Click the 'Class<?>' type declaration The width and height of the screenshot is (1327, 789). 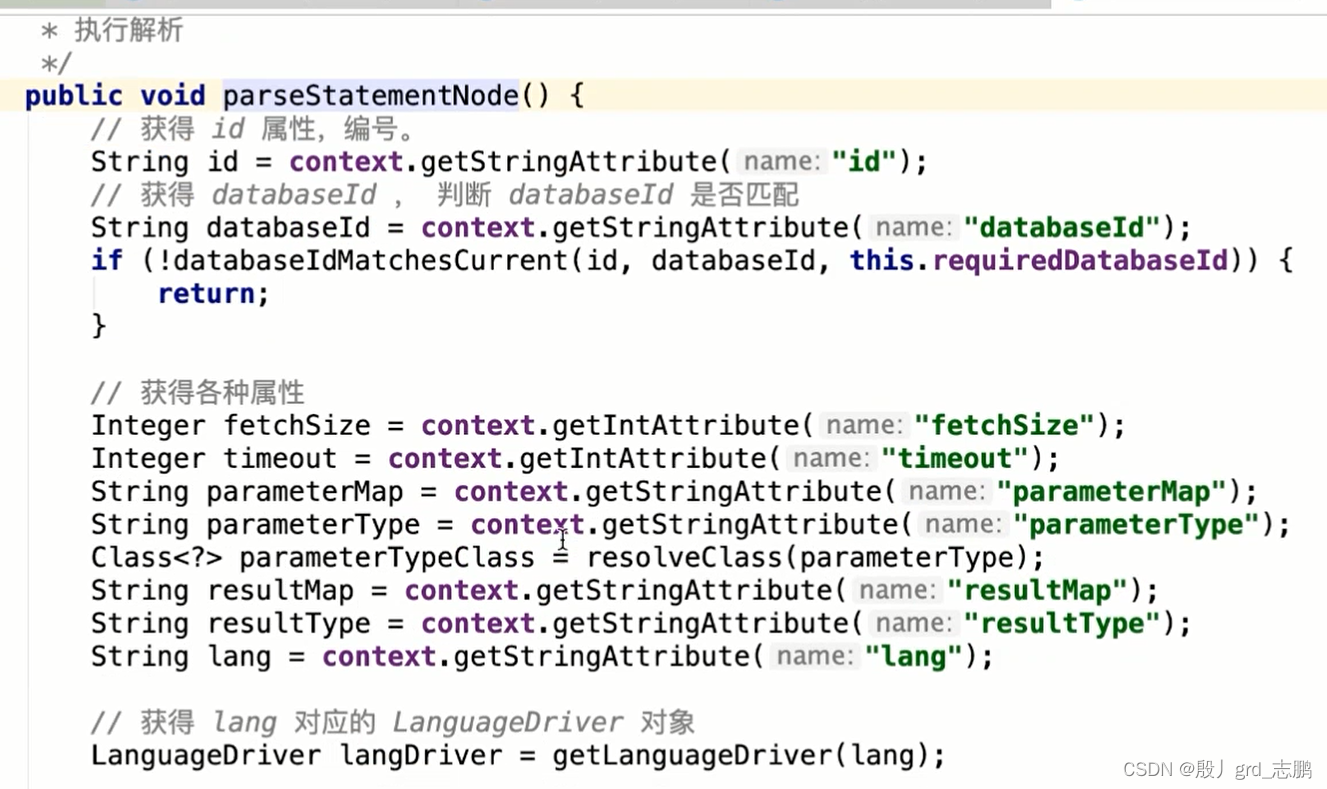tap(156, 557)
